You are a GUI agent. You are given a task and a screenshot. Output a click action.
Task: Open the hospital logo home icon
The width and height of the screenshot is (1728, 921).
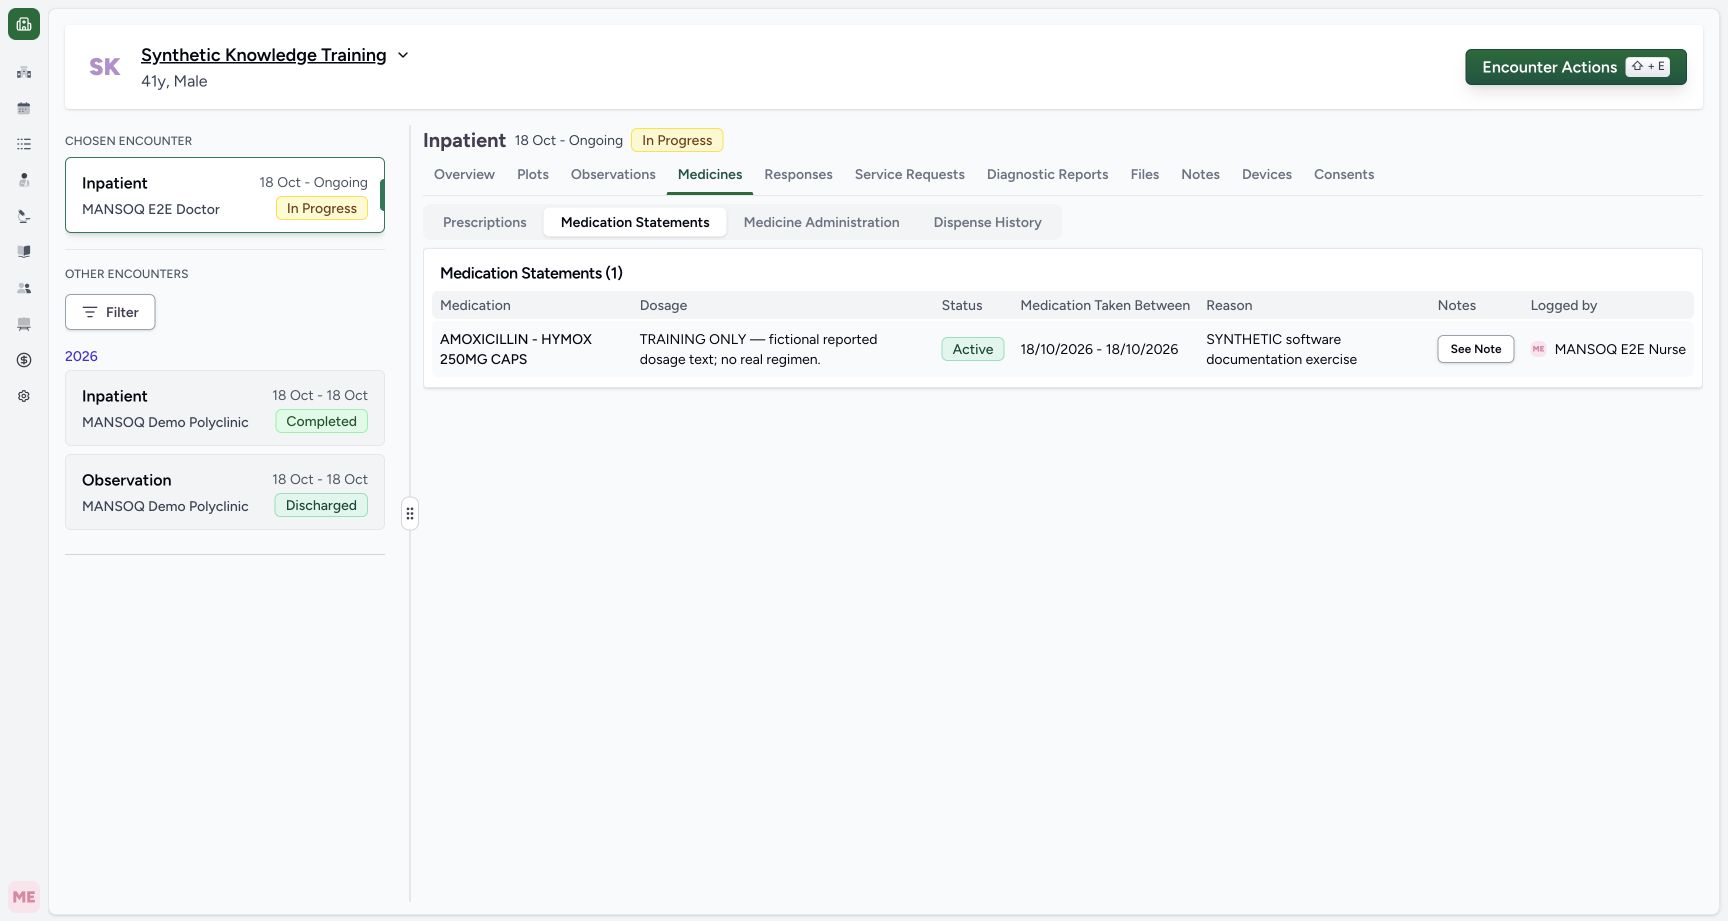pyautogui.click(x=24, y=24)
